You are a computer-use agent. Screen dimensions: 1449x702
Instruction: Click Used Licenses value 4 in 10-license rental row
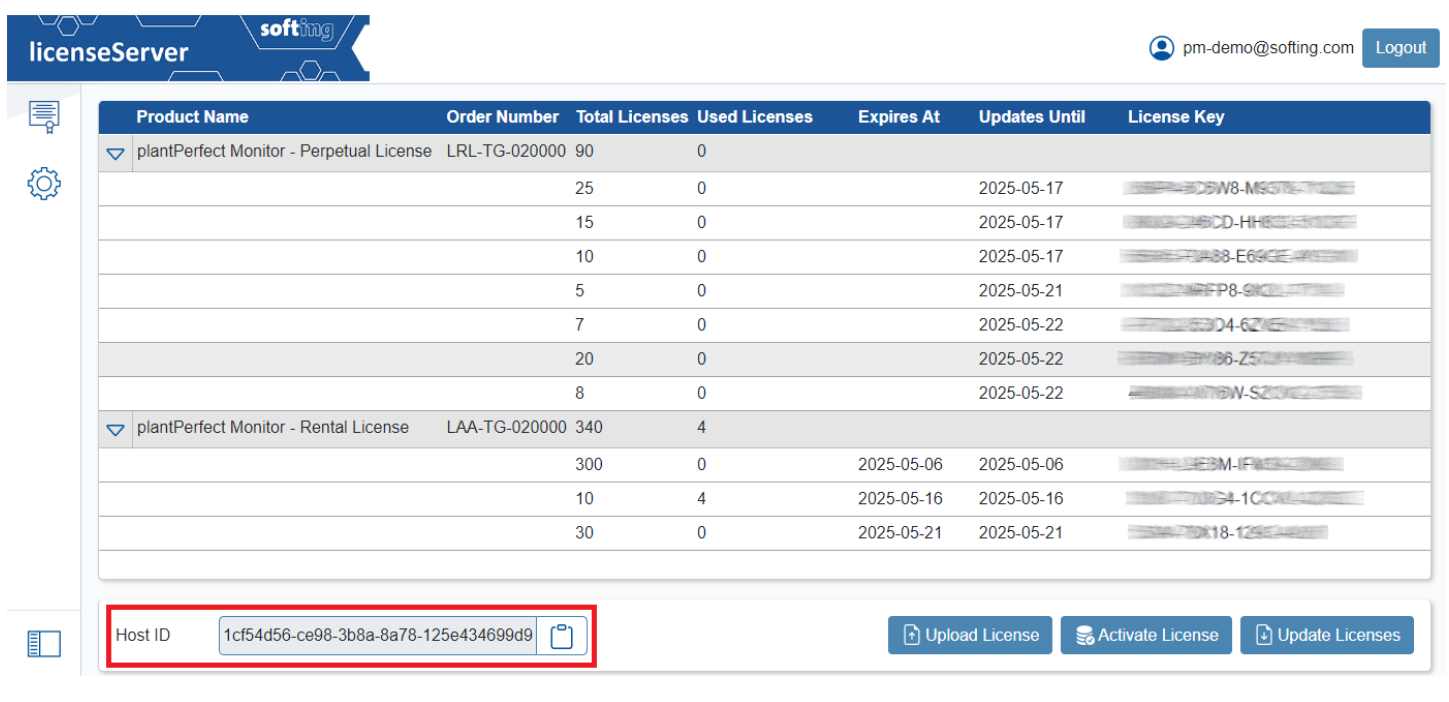point(701,498)
